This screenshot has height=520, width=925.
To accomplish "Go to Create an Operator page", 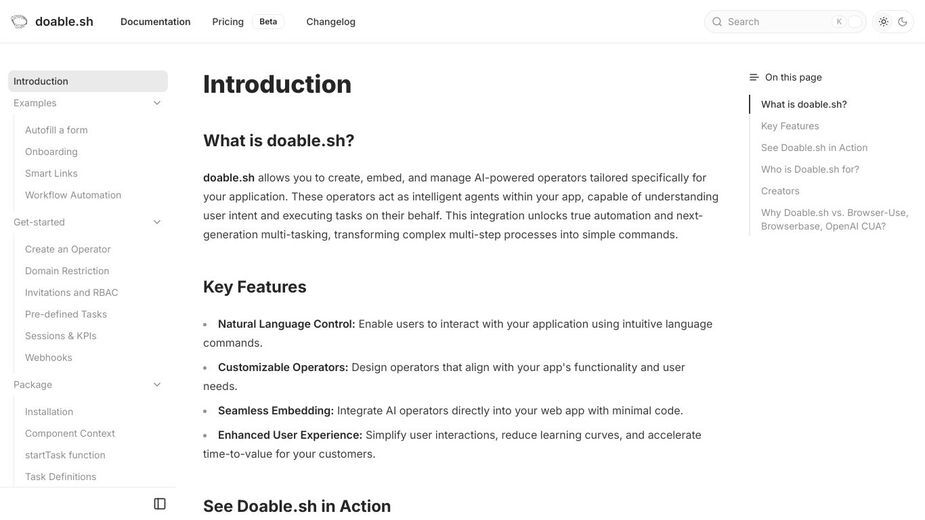I will tap(68, 249).
